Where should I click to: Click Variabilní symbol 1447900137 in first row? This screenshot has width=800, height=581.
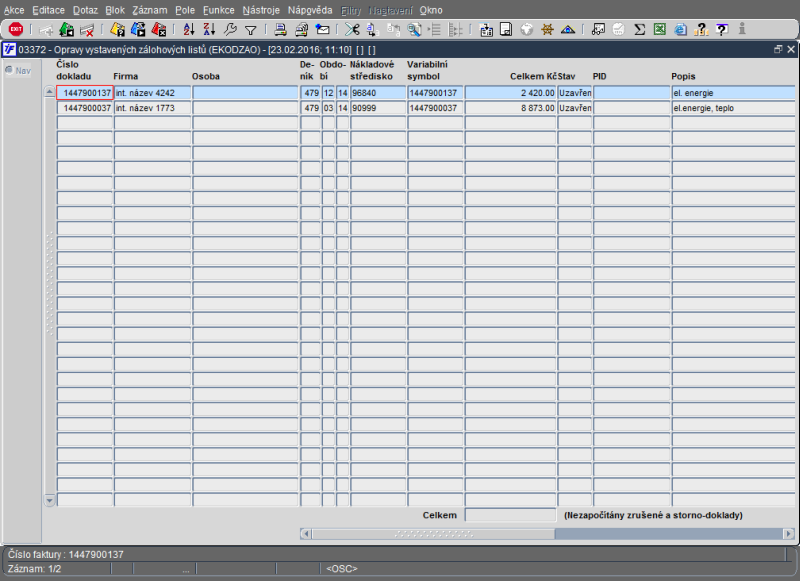pyautogui.click(x=435, y=93)
